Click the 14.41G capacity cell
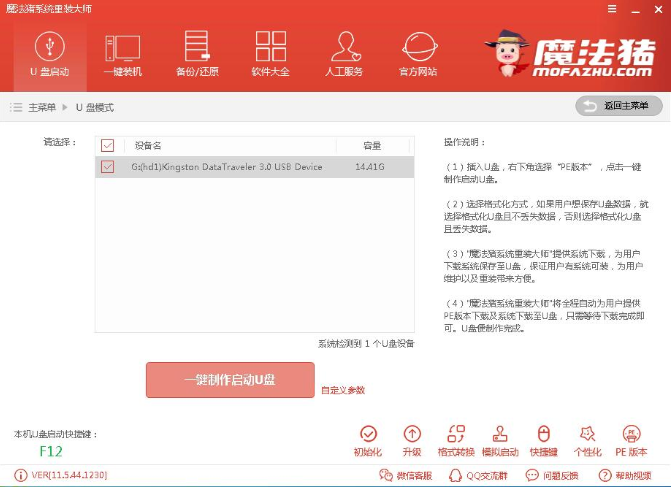 click(370, 167)
